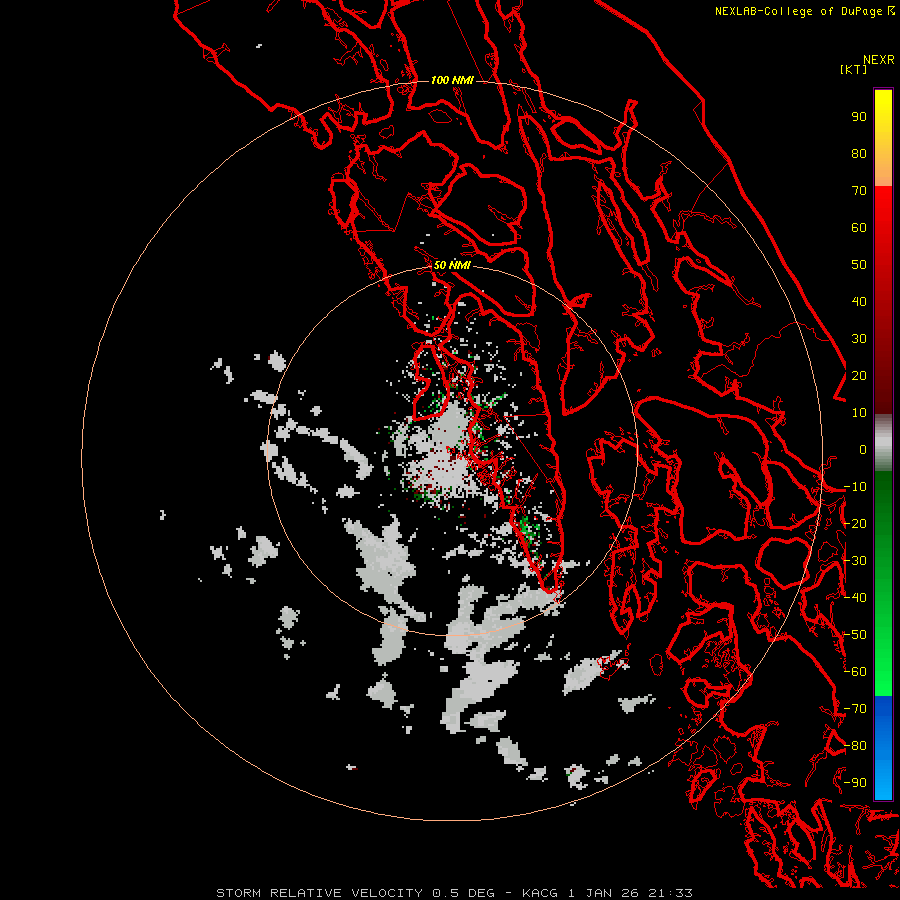The width and height of the screenshot is (900, 900).
Task: Click the 80 value on the velocity scale
Action: pos(859,154)
